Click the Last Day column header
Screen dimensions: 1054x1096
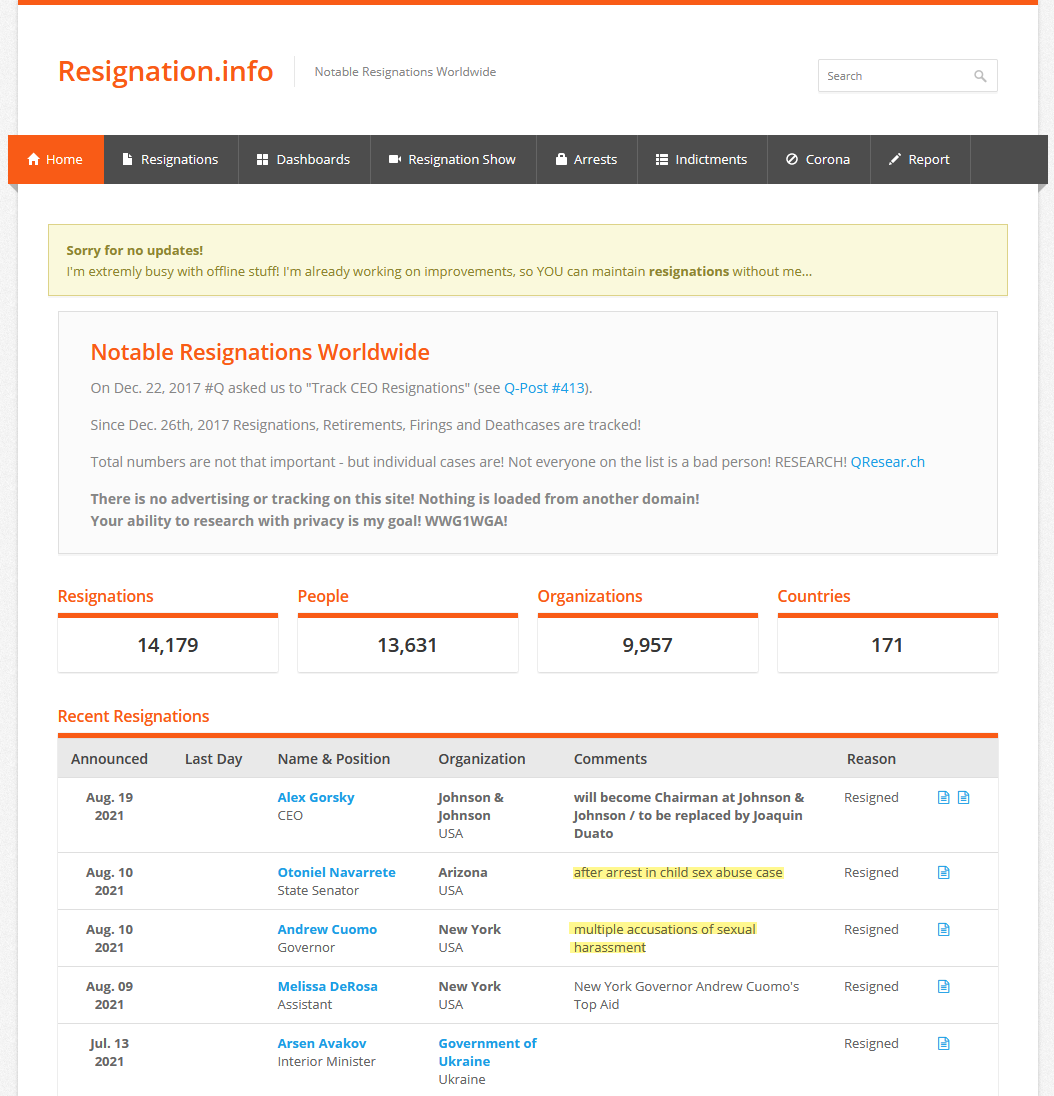click(213, 759)
